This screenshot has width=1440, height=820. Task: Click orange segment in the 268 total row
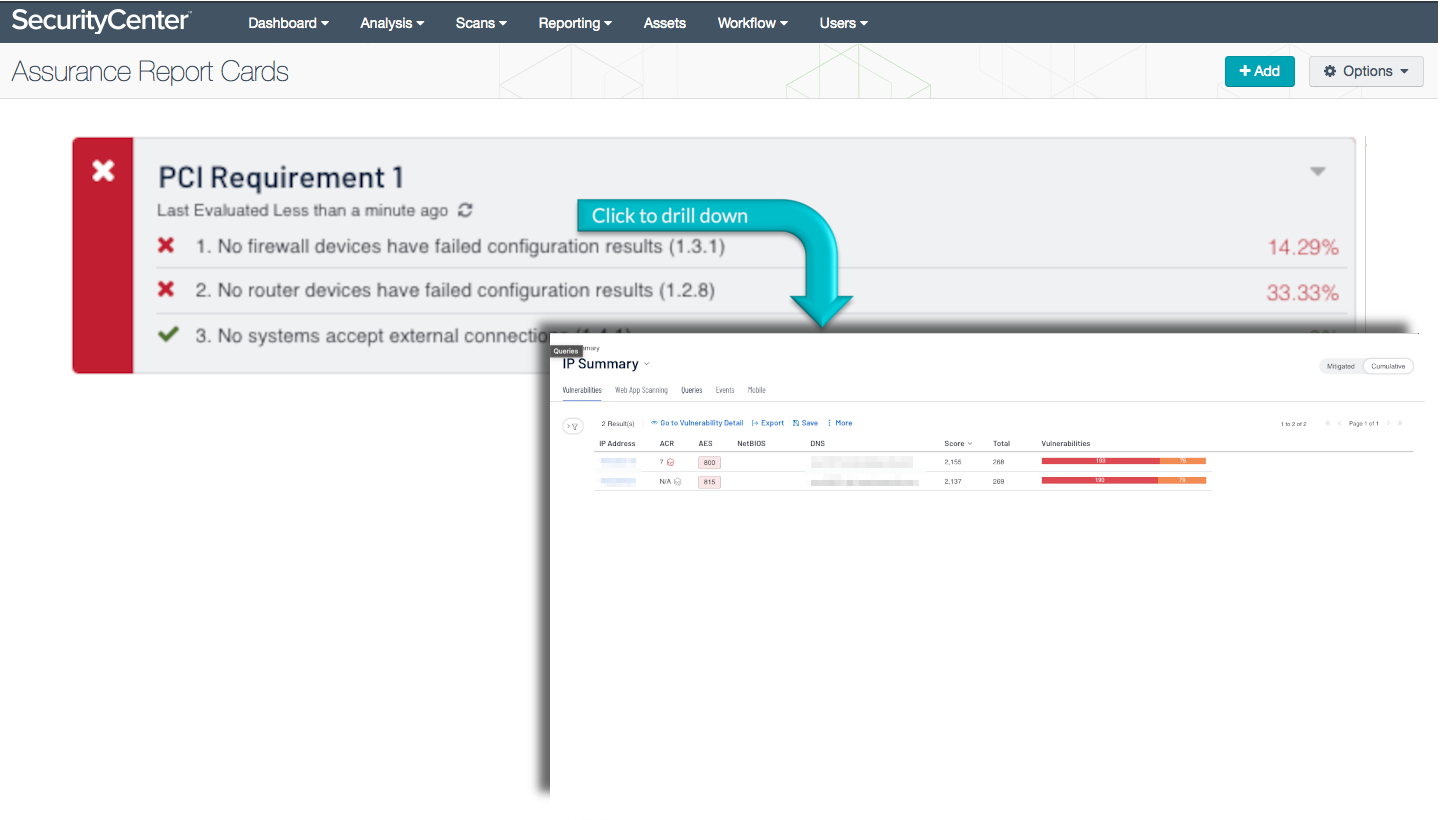(x=1182, y=461)
